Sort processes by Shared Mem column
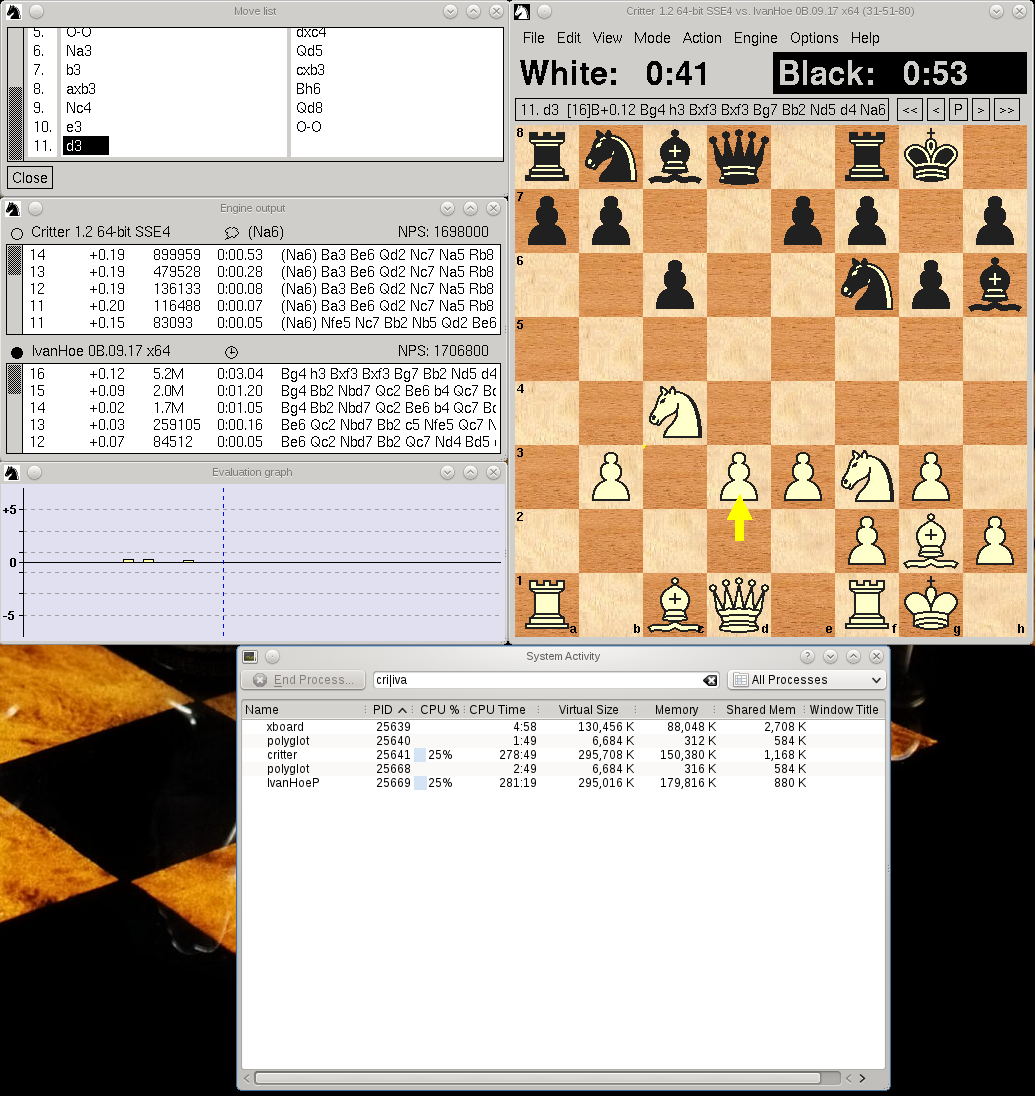Viewport: 1035px width, 1096px height. 760,709
